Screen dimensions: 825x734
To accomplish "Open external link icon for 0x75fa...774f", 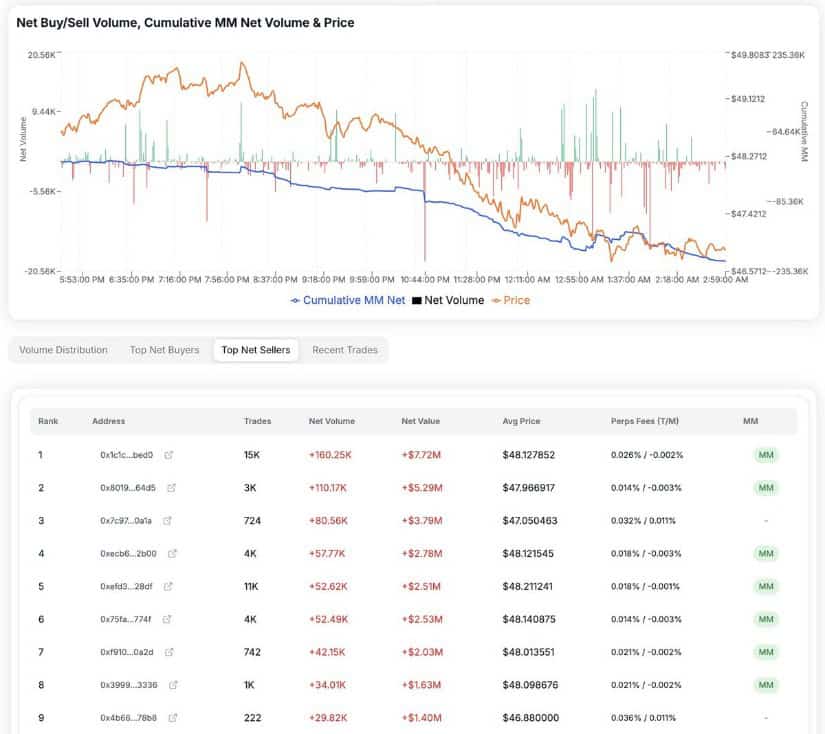I will pos(167,619).
